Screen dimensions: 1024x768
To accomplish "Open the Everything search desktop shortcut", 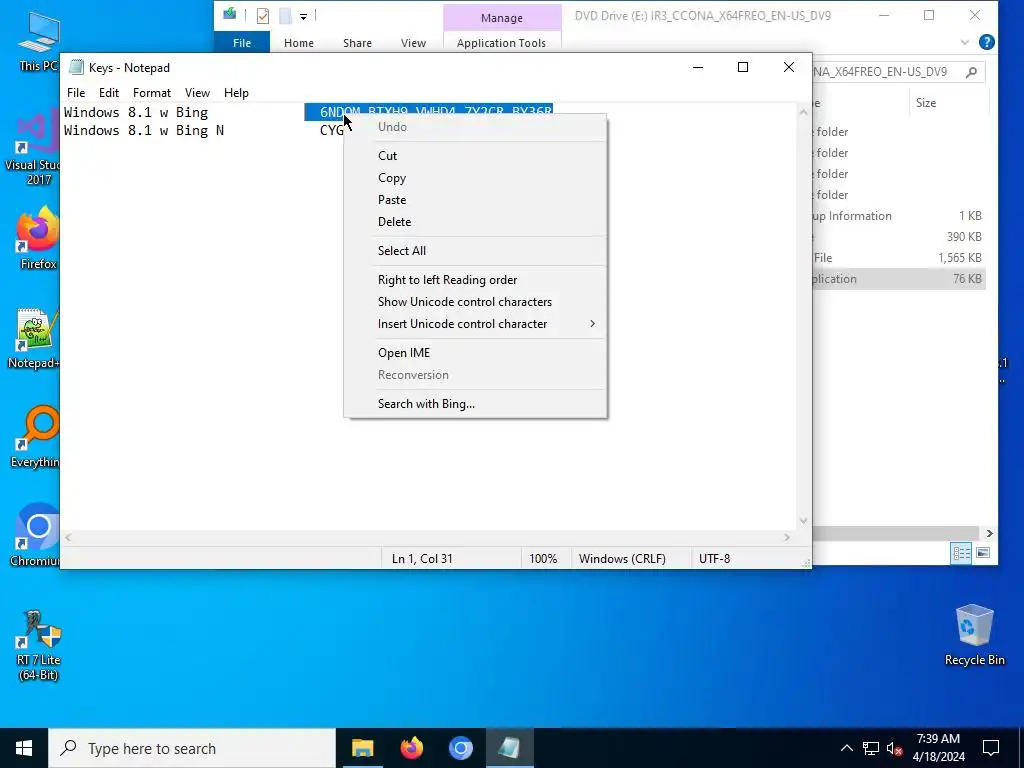I will click(36, 436).
